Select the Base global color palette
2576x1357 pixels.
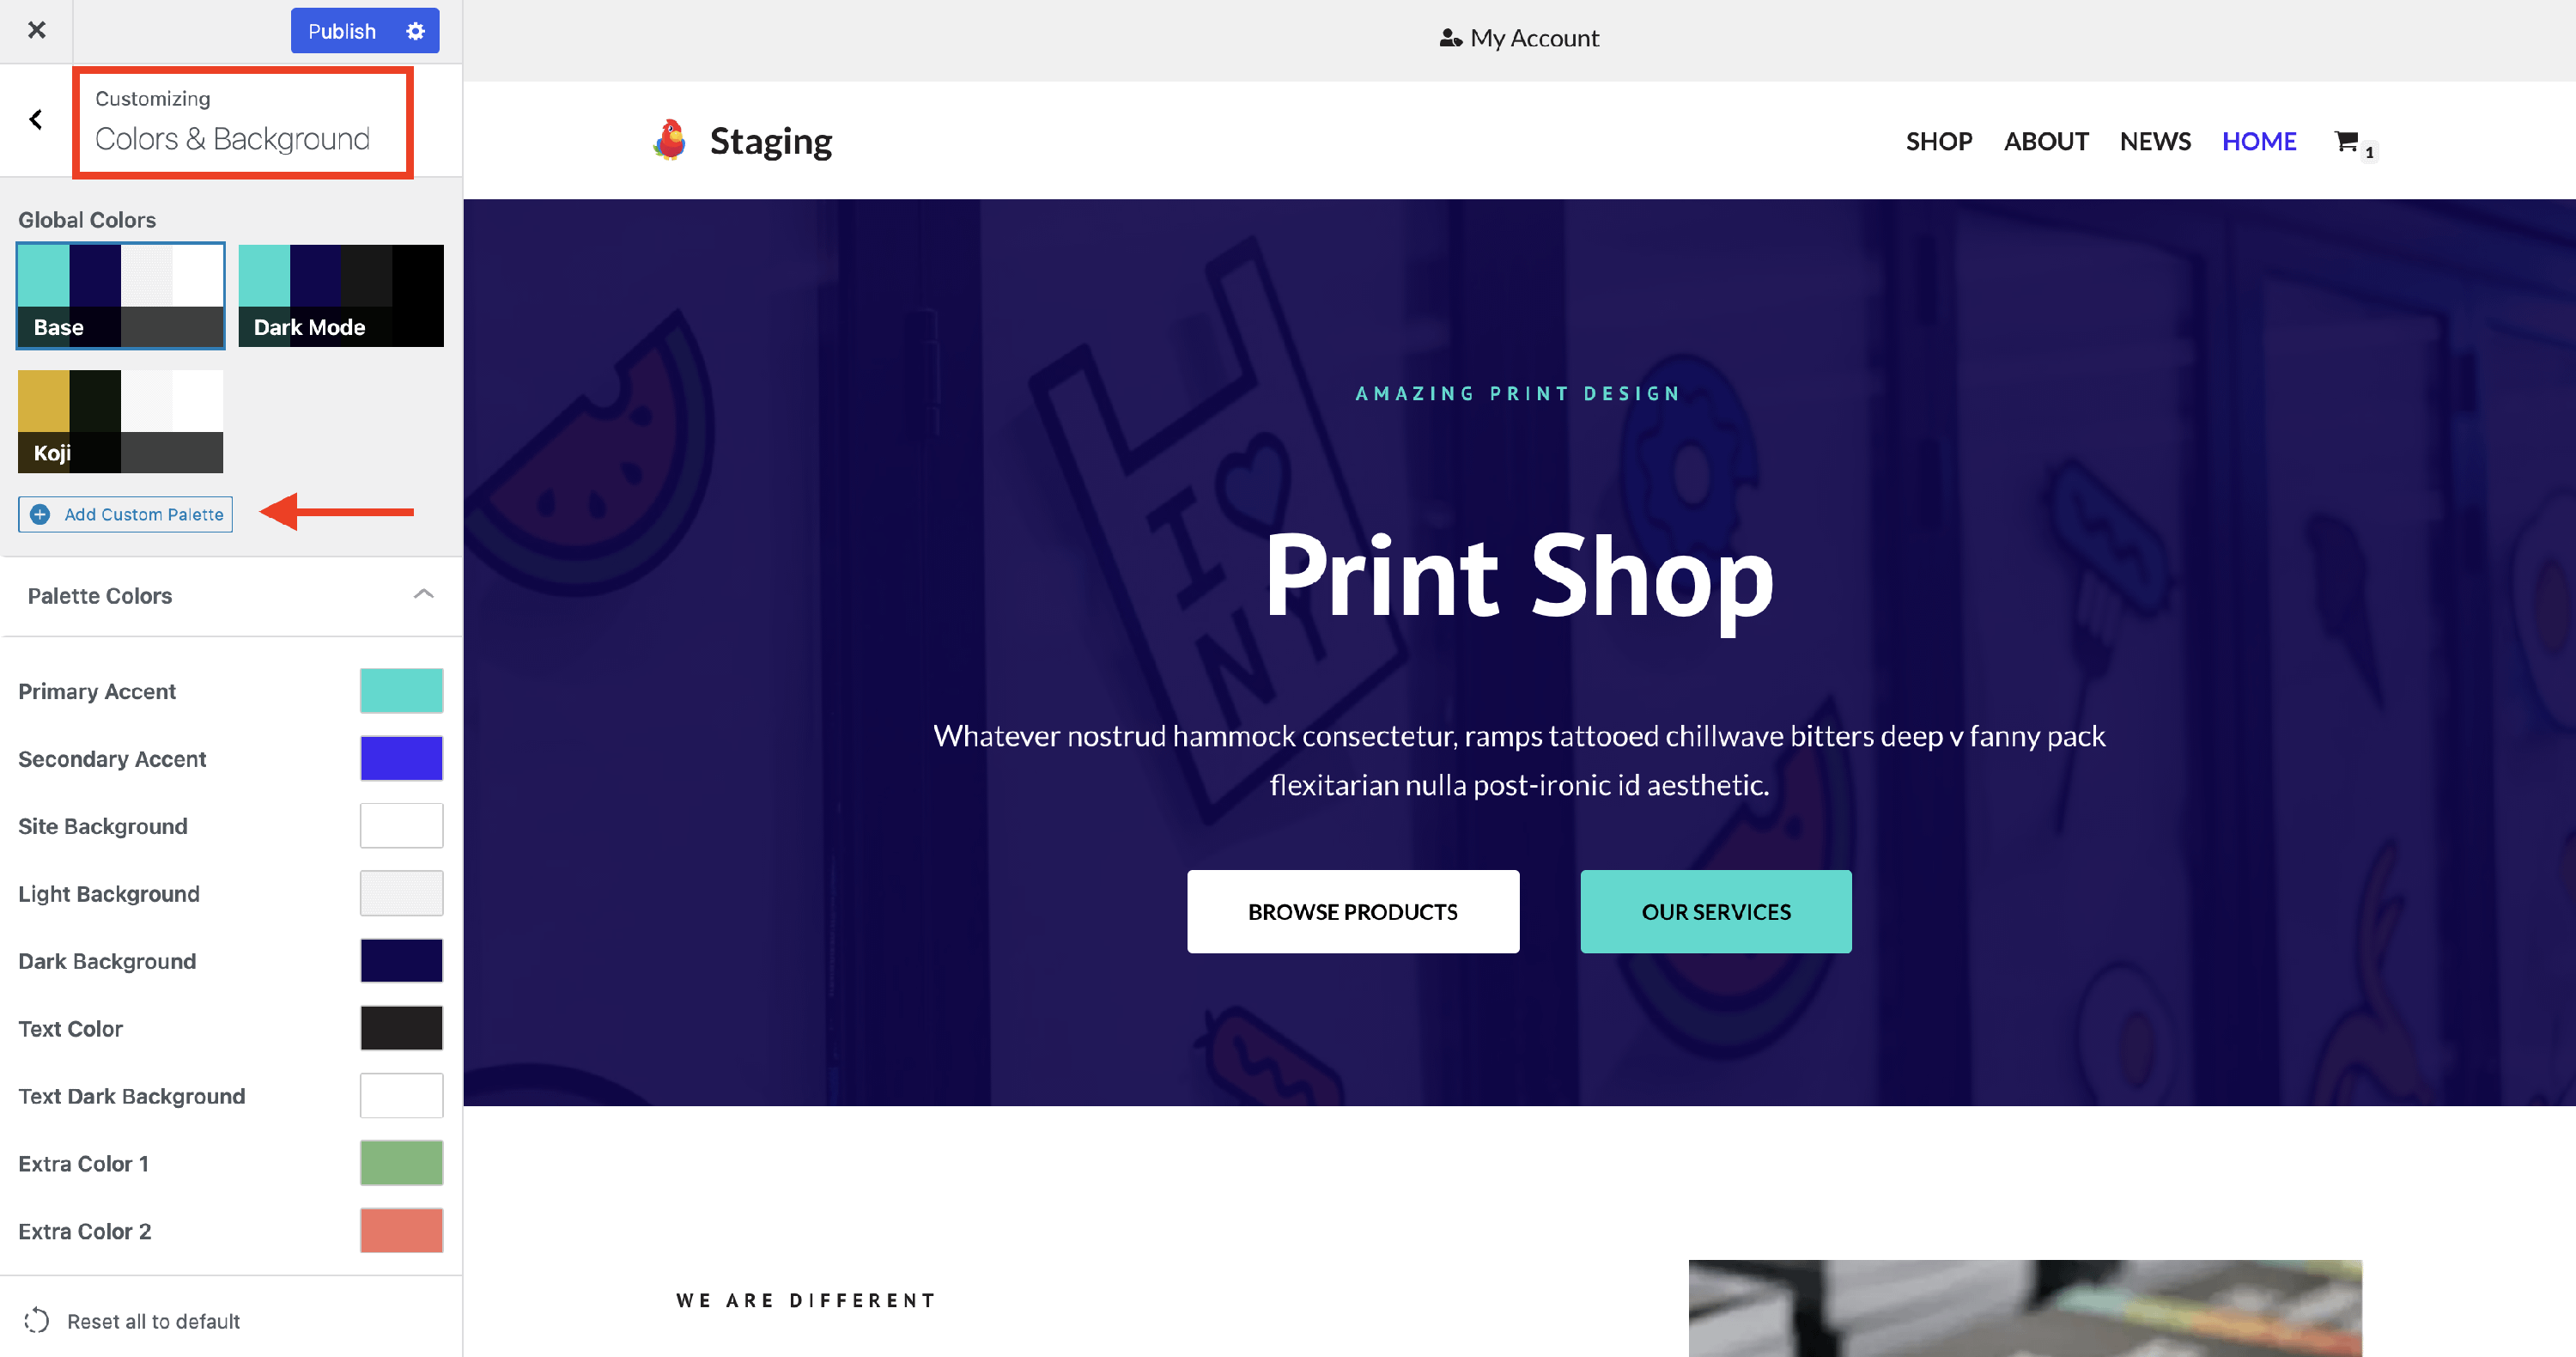121,295
